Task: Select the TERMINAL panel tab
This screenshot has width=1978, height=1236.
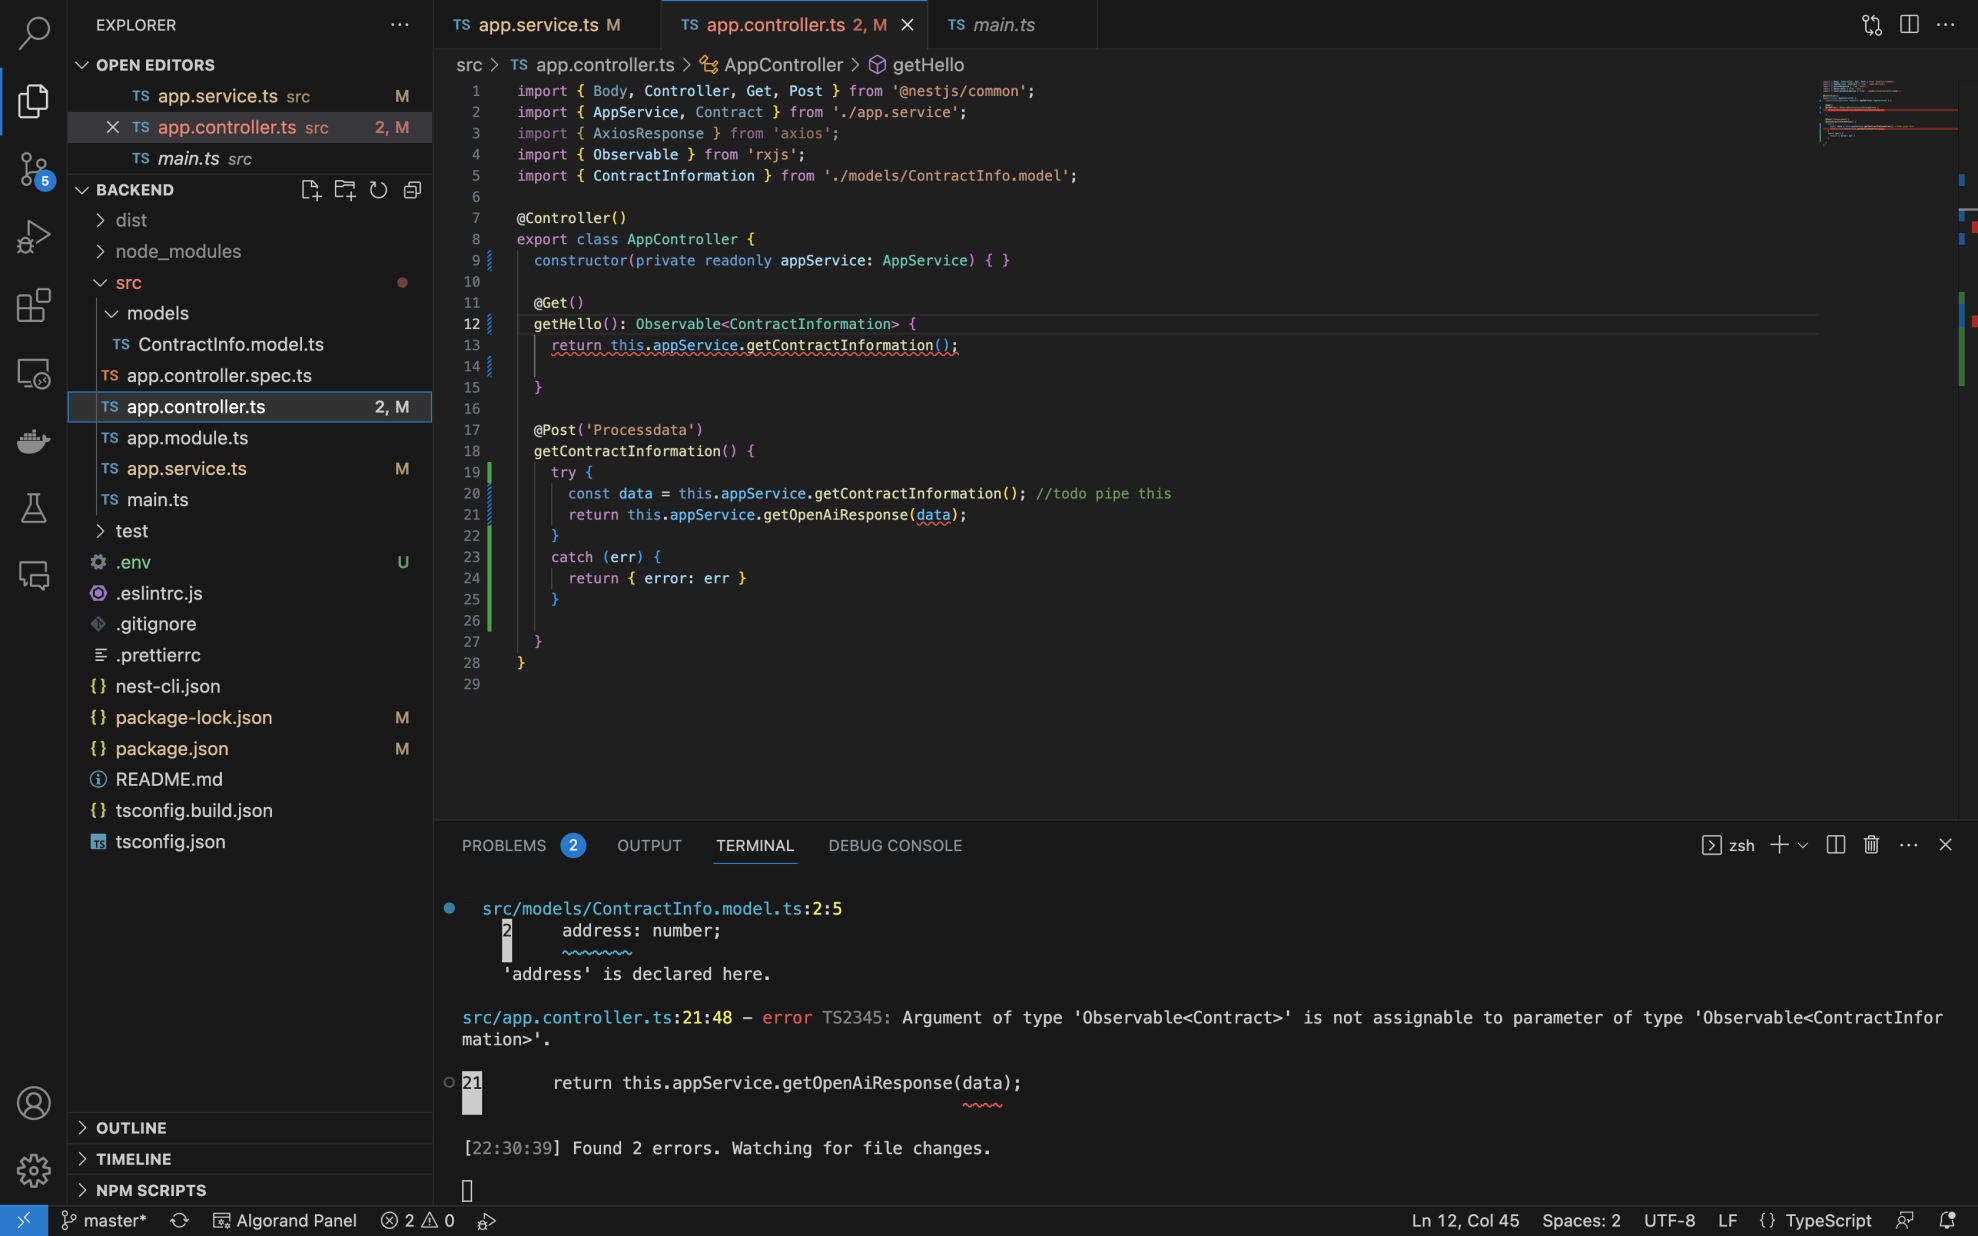Action: (x=755, y=845)
